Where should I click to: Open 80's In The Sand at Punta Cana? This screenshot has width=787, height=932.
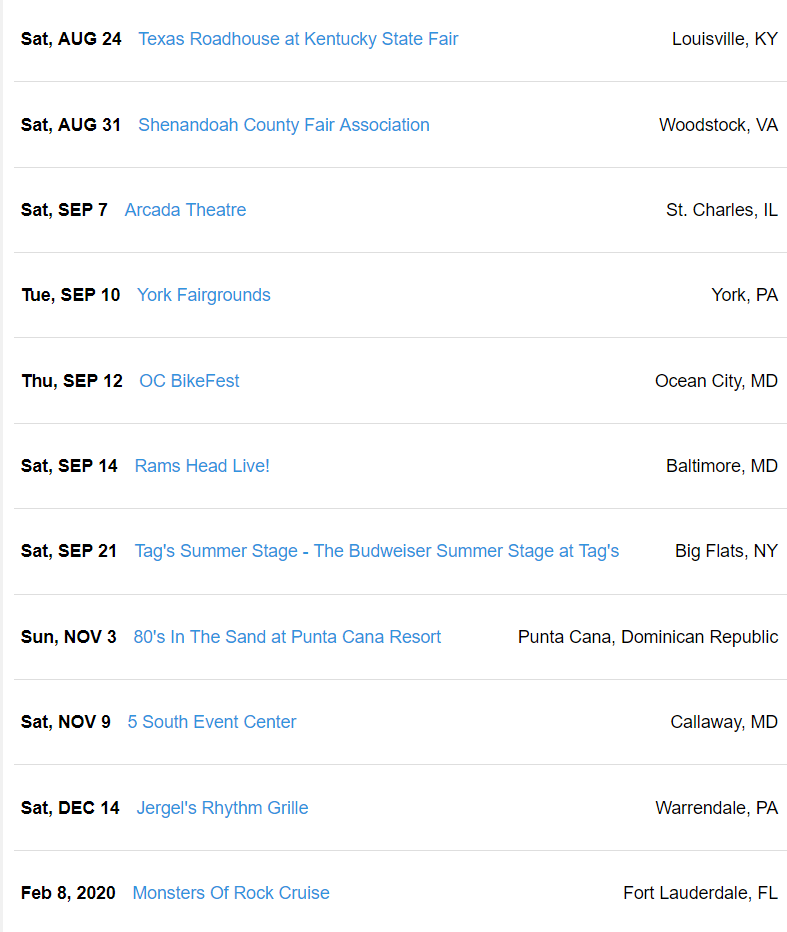point(287,637)
